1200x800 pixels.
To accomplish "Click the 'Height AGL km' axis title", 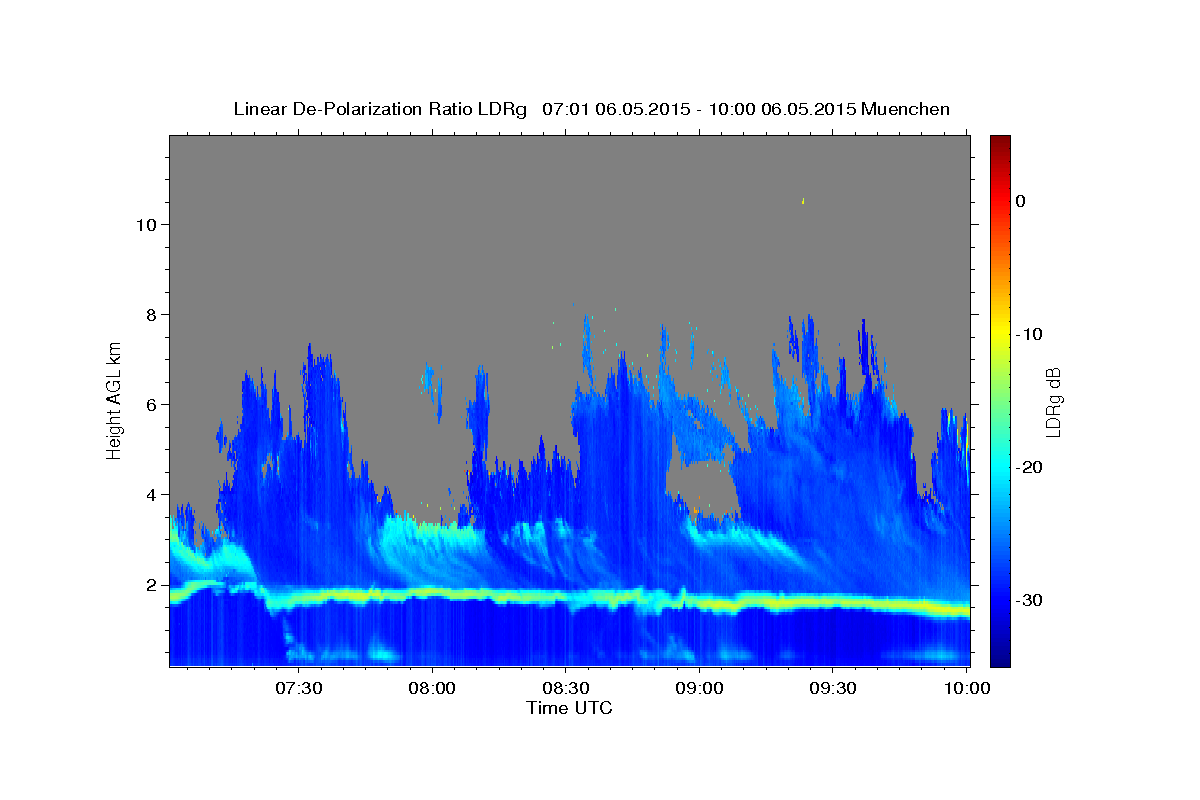I will point(114,400).
